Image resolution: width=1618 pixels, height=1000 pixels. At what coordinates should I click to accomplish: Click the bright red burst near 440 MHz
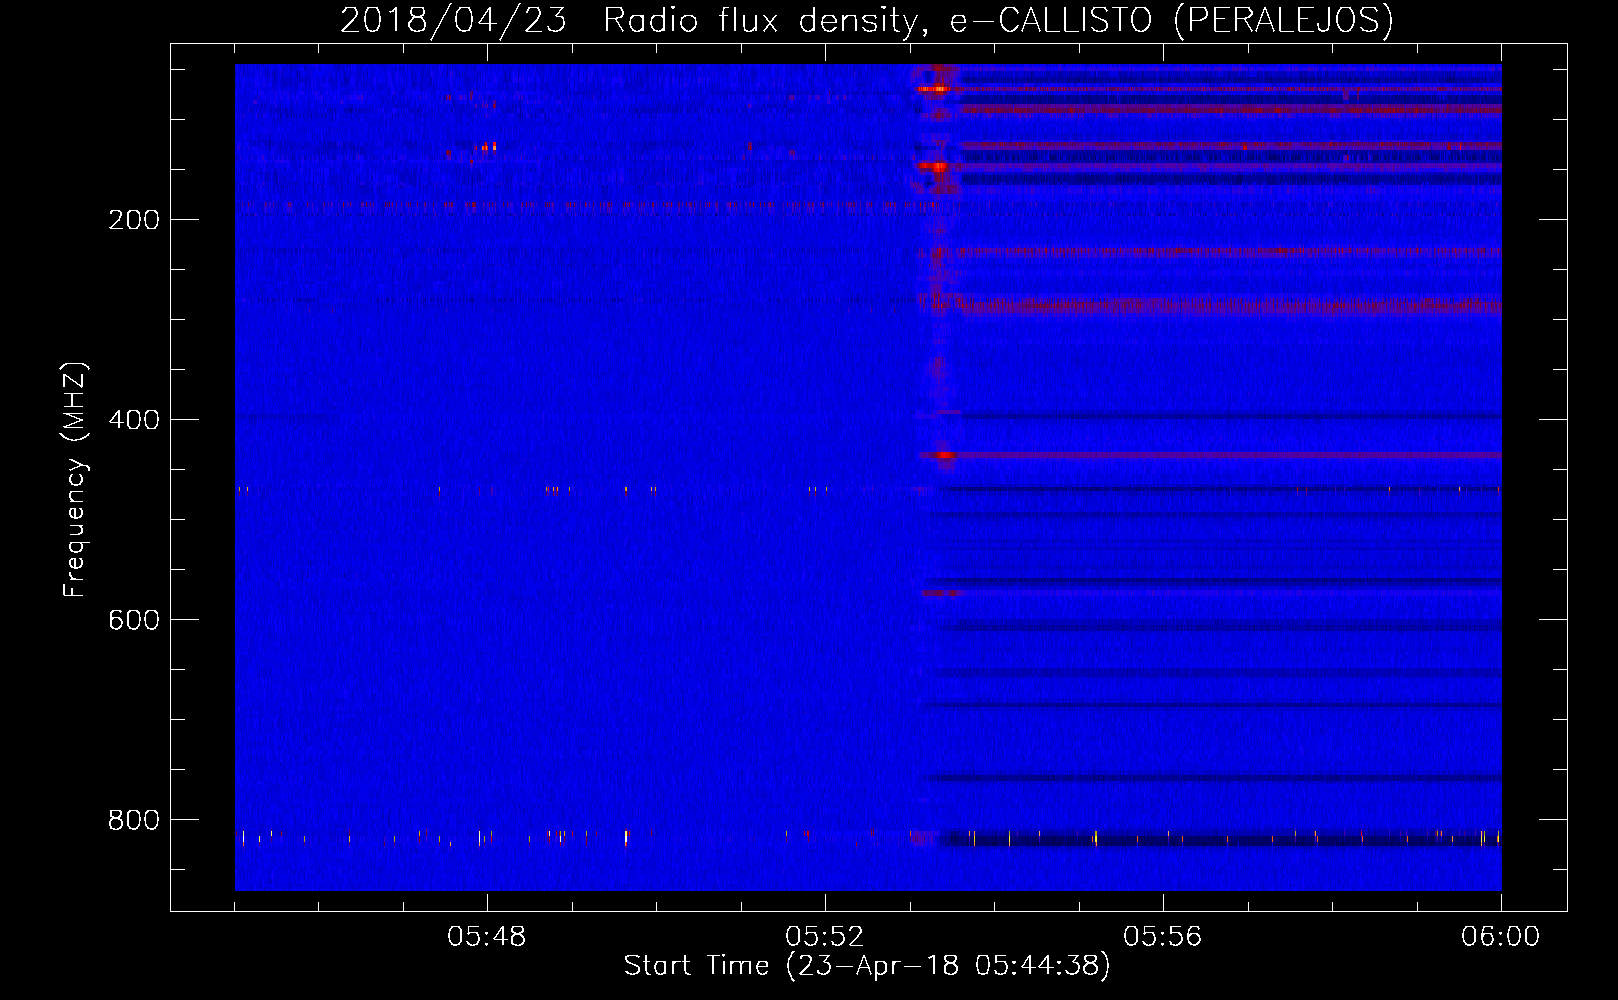point(944,455)
